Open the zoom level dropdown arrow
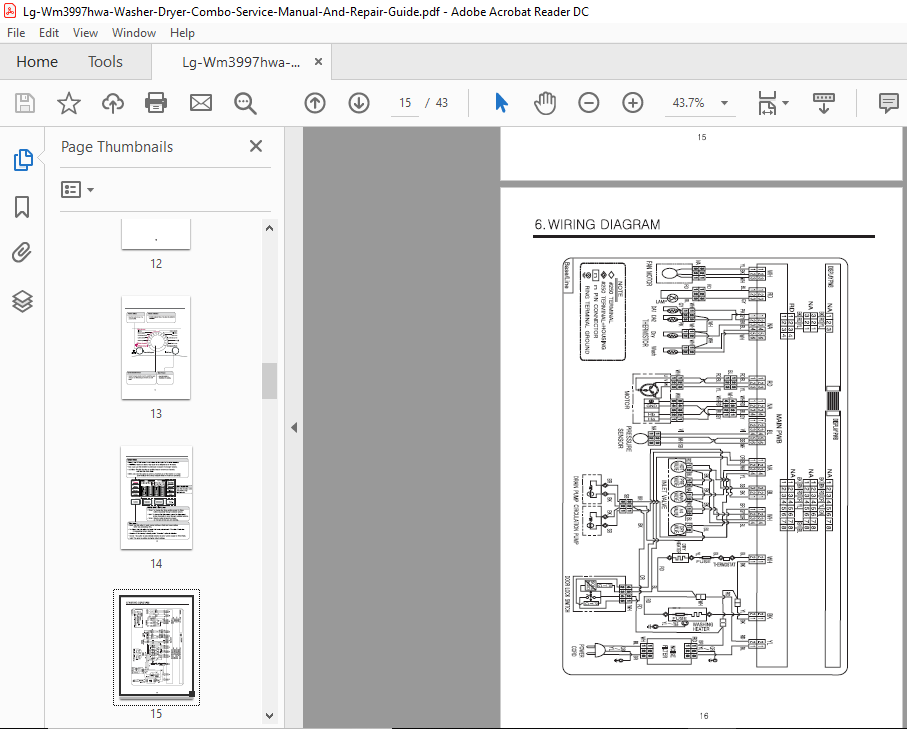The width and height of the screenshot is (907, 729). (724, 103)
